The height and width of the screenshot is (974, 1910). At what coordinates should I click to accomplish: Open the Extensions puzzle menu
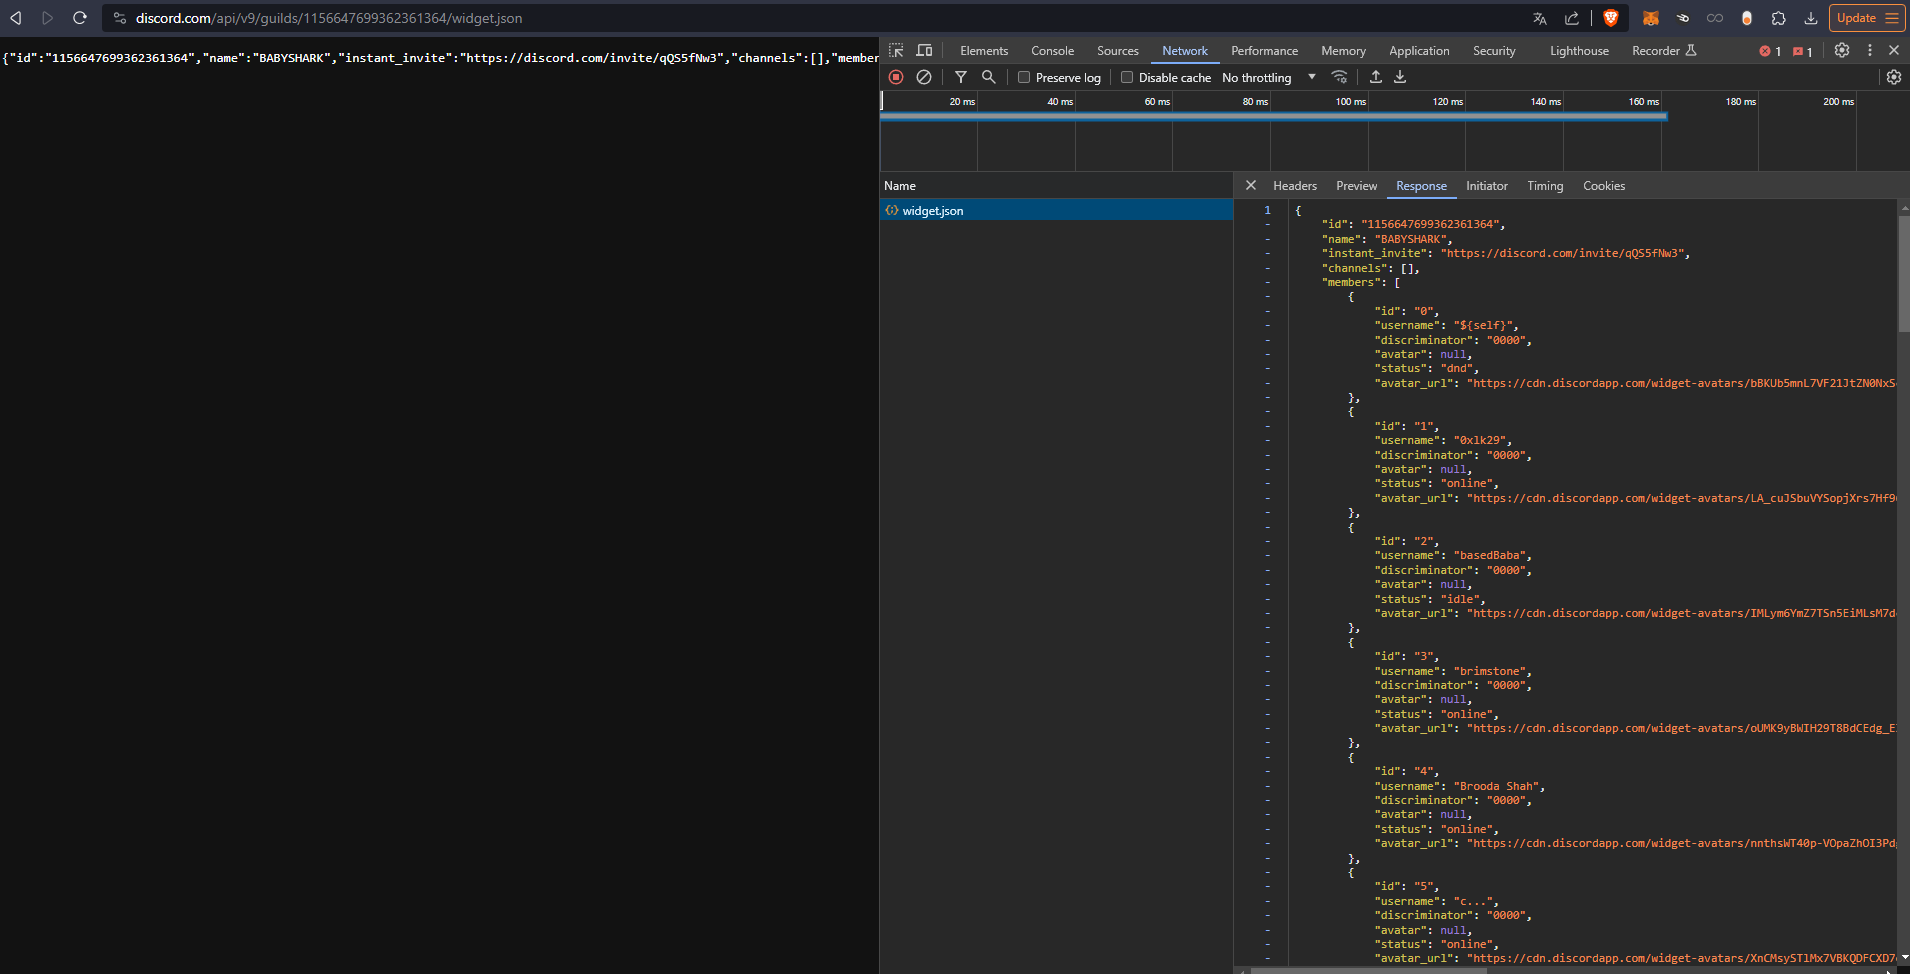coord(1779,18)
